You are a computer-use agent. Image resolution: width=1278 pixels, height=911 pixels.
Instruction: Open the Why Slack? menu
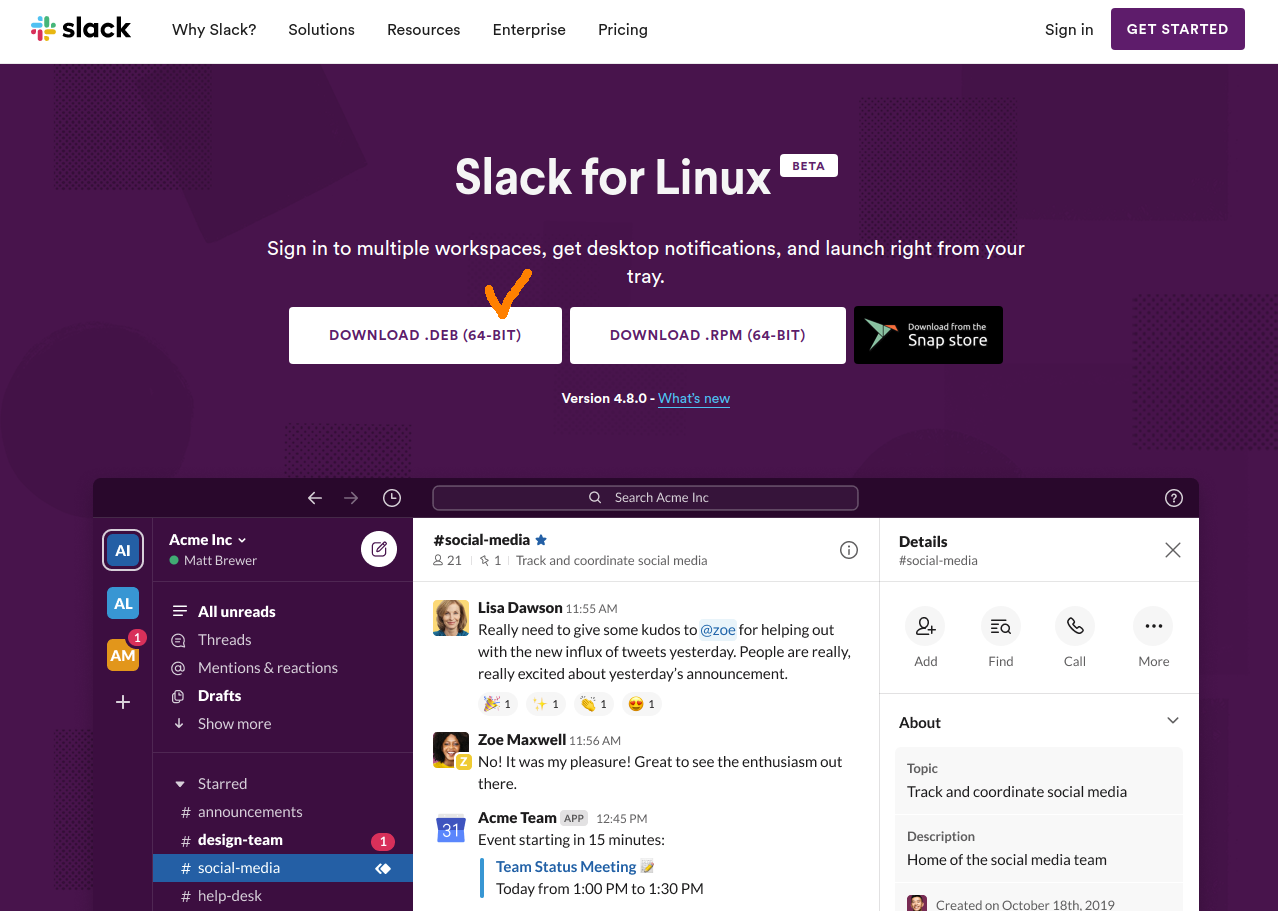214,30
